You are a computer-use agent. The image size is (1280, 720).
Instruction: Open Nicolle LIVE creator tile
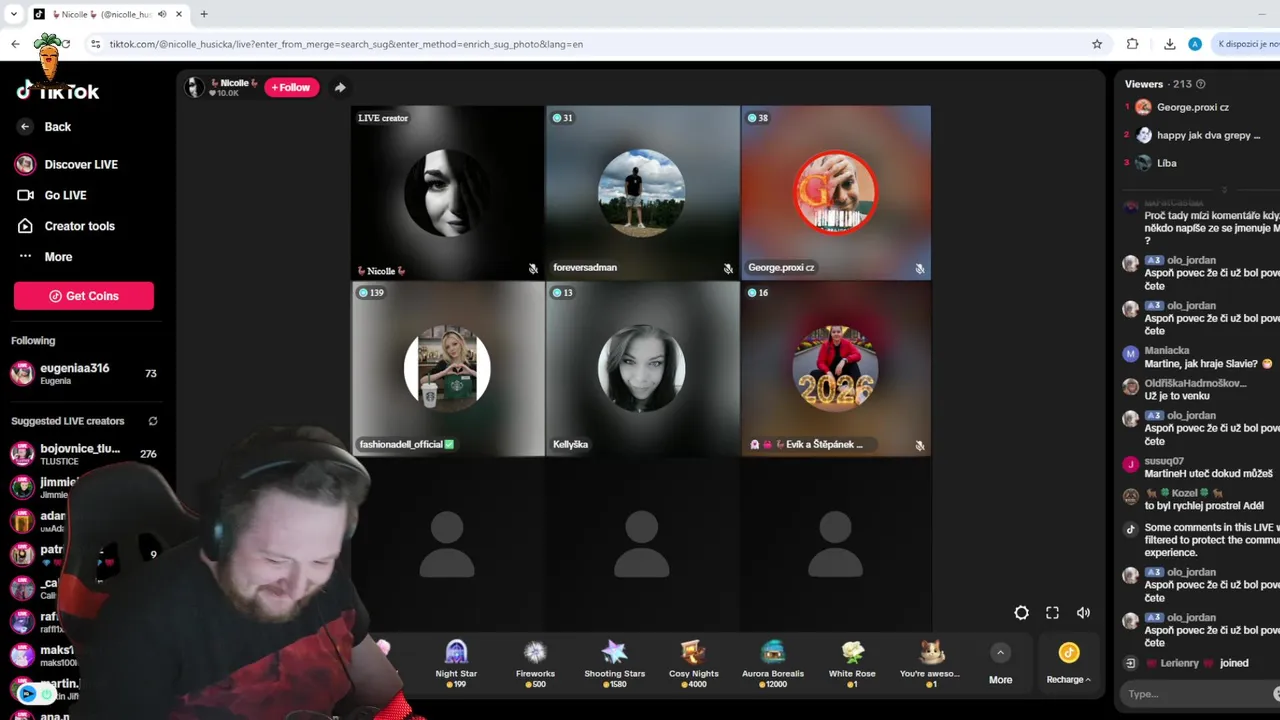(x=447, y=193)
